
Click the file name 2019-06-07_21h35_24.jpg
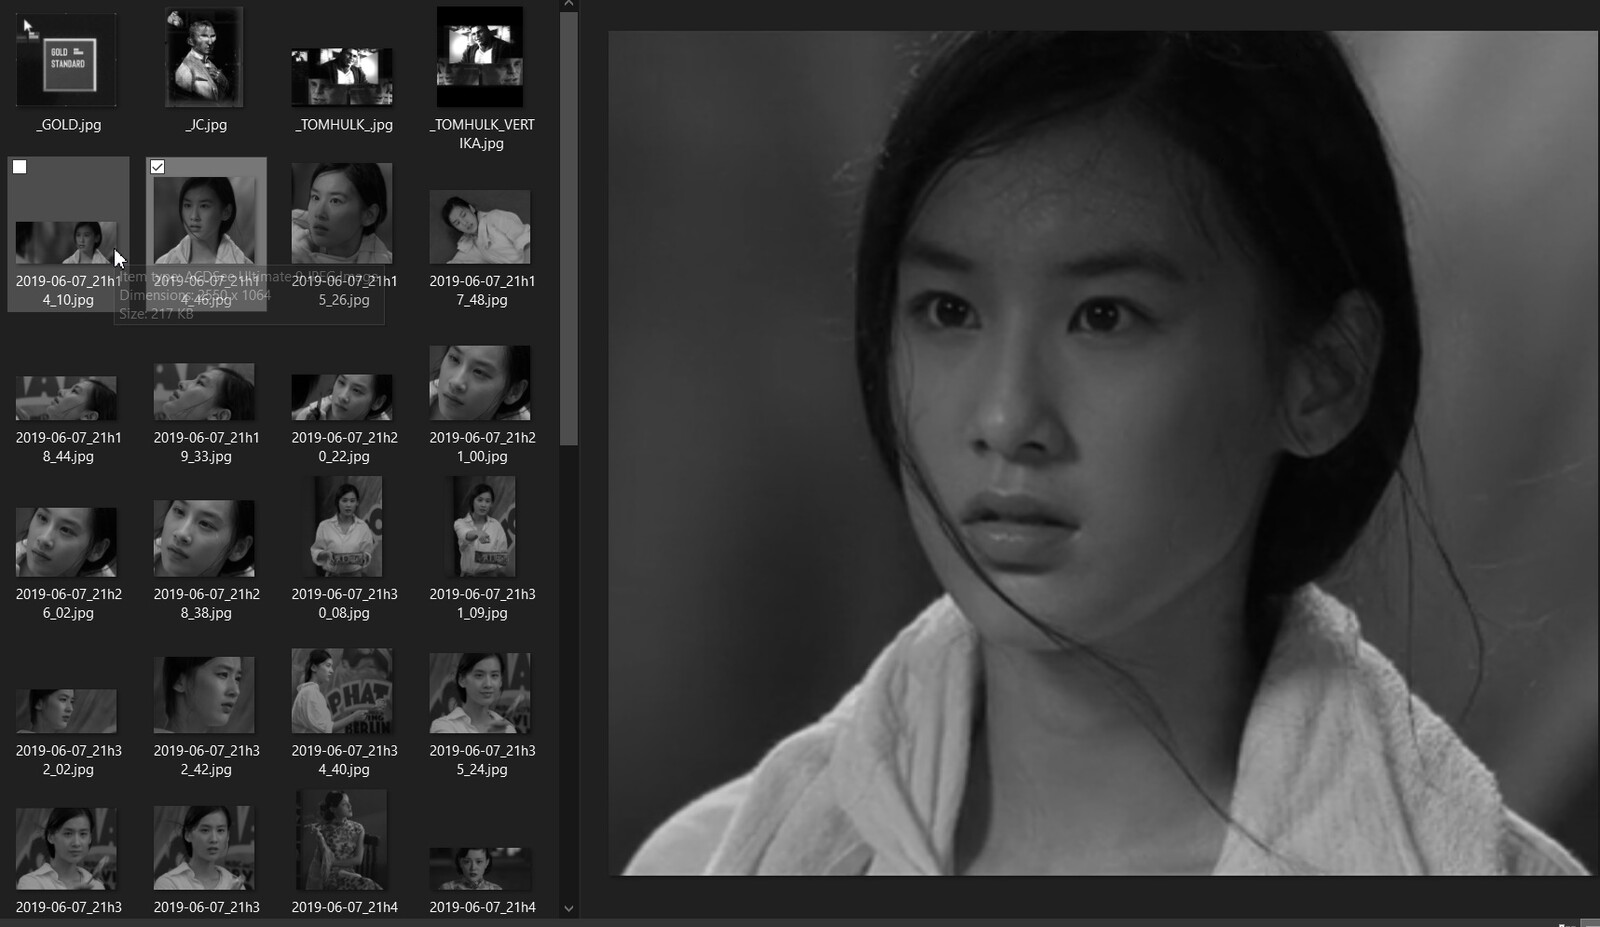click(482, 760)
